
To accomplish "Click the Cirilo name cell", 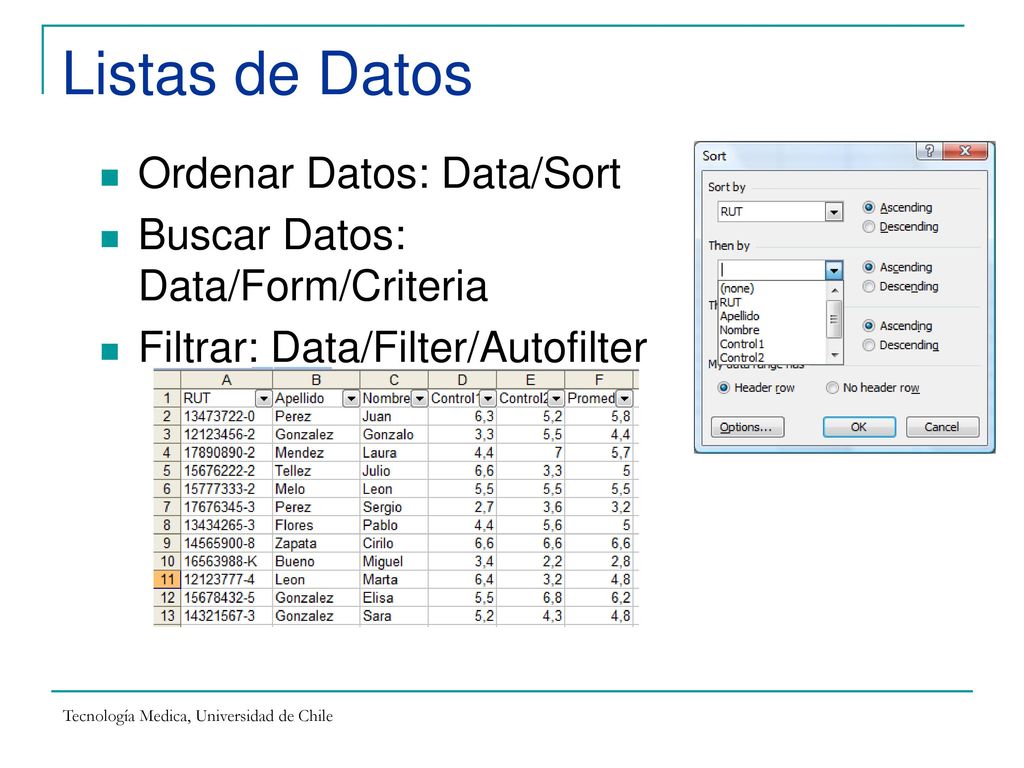I will click(x=394, y=543).
